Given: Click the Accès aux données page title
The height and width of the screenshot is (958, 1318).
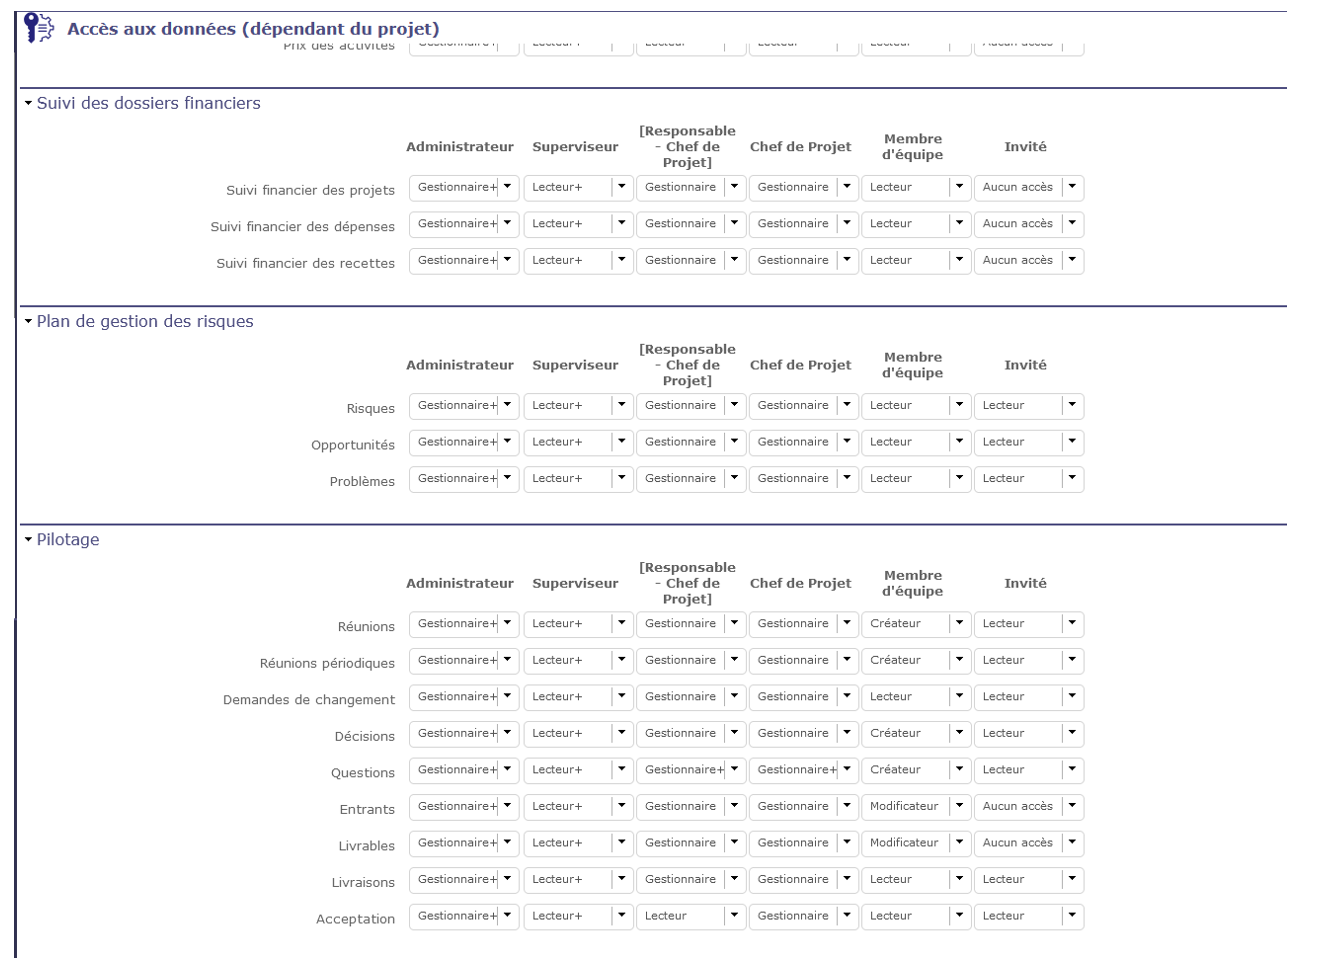Looking at the screenshot, I should click(253, 29).
